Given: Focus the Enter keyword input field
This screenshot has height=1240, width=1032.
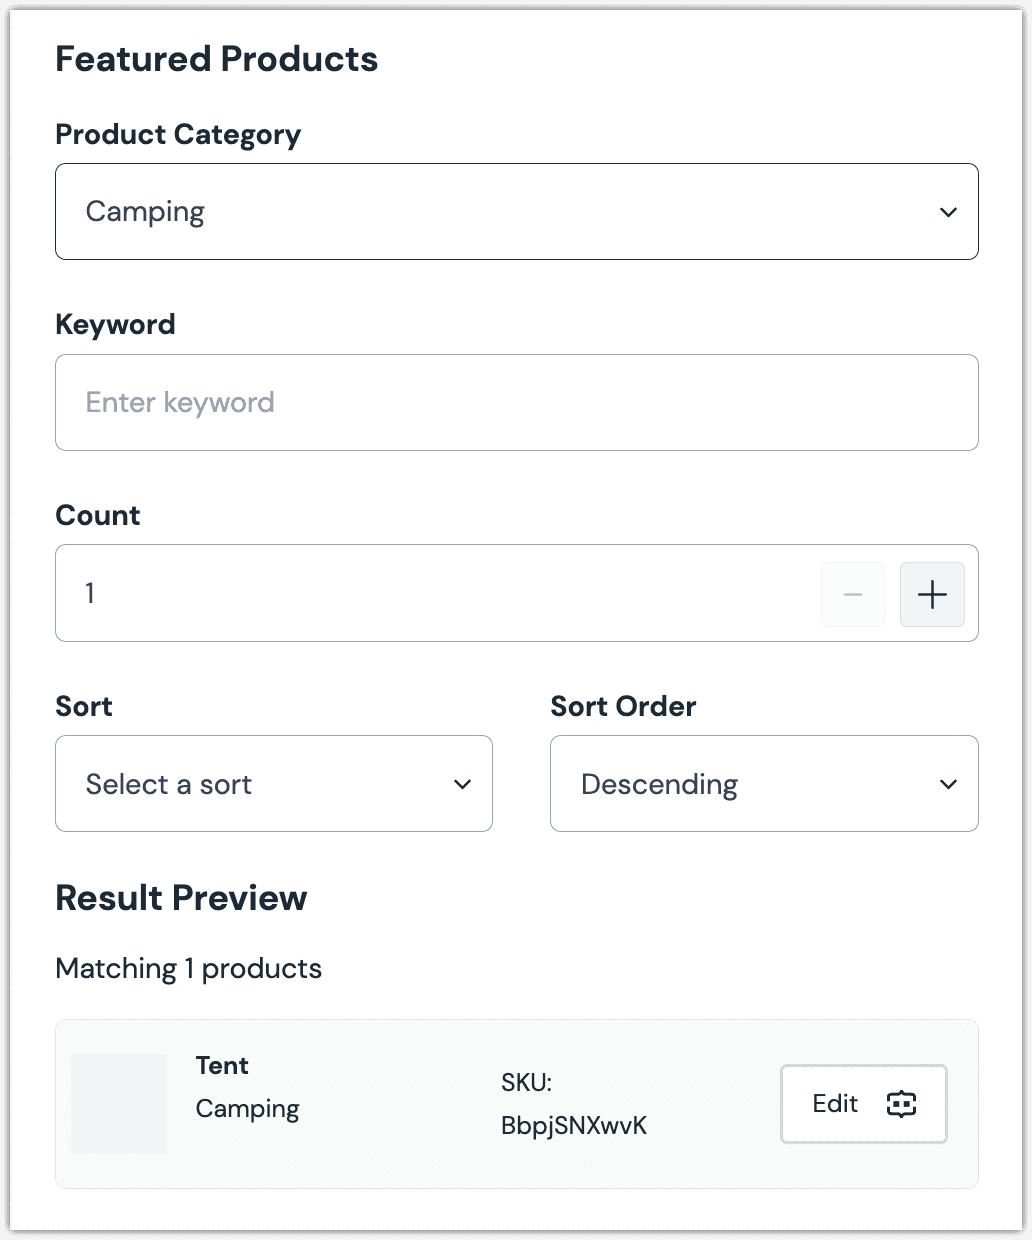Looking at the screenshot, I should (x=516, y=403).
